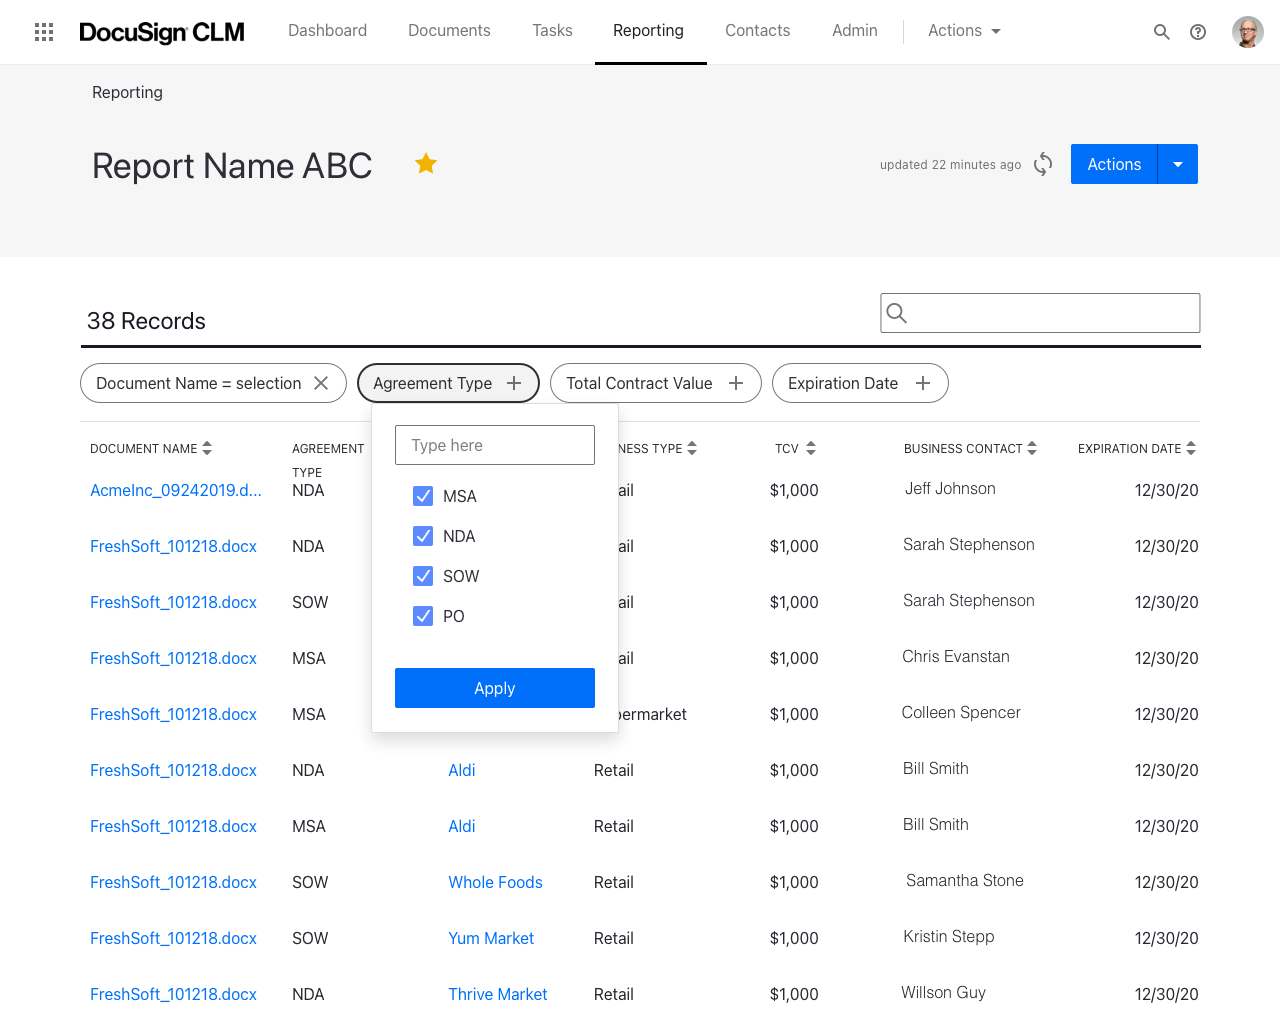Open AcmeInc_09242019 document link

tap(176, 490)
